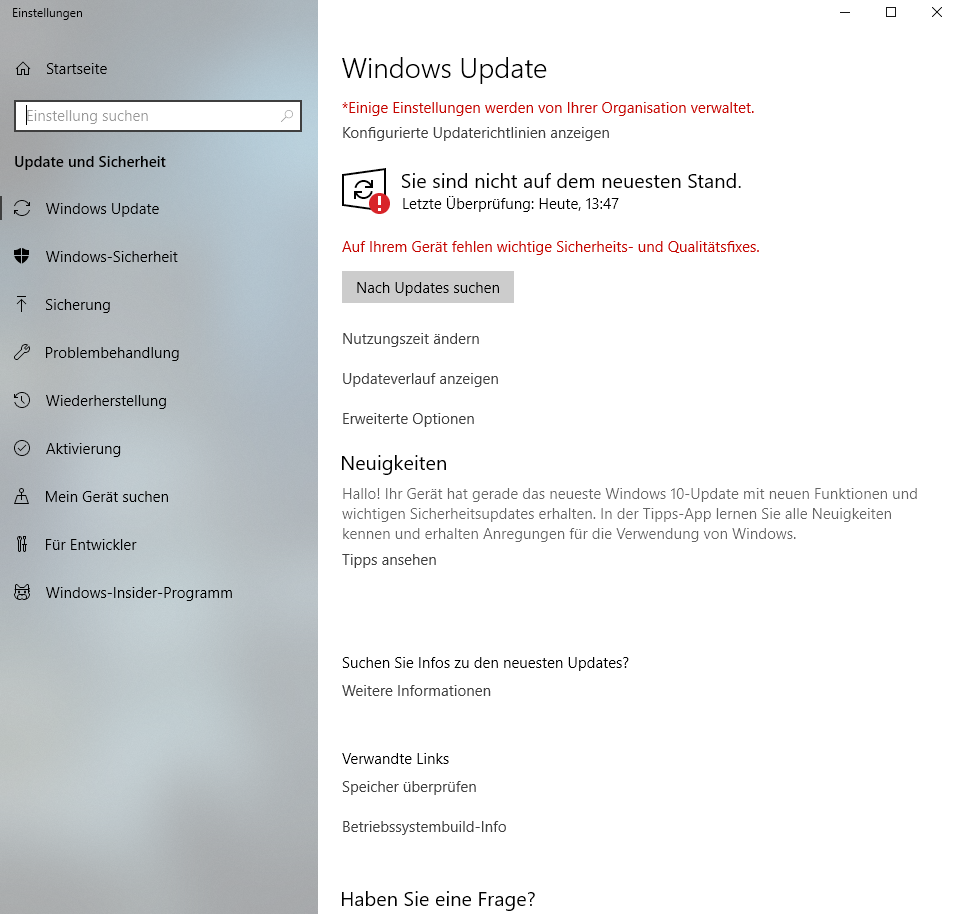Open Nutzungszeit ändern link
Viewport: 954px width, 914px height.
[x=411, y=339]
